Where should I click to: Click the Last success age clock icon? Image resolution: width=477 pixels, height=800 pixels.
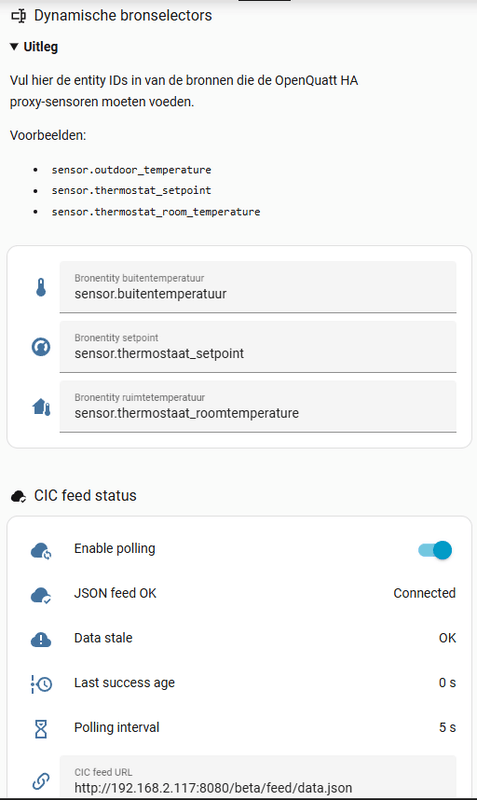pos(41,684)
